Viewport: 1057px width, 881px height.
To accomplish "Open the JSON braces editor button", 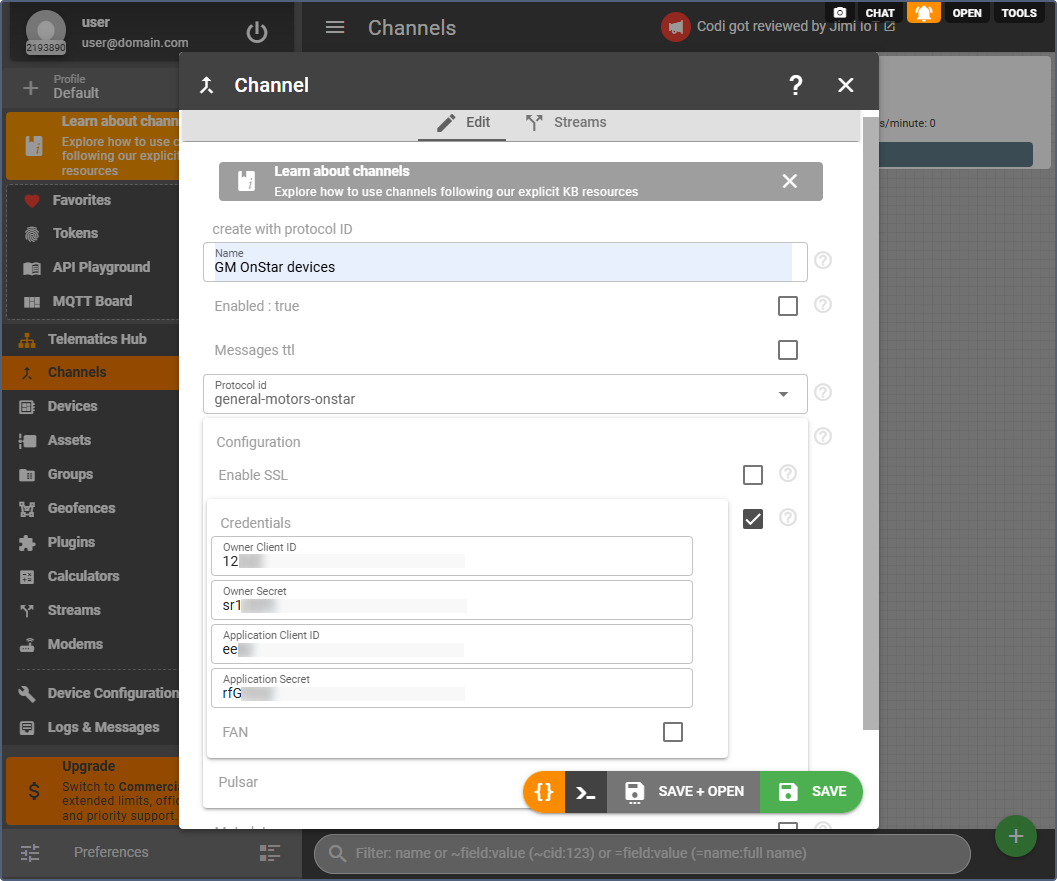I will pyautogui.click(x=544, y=792).
